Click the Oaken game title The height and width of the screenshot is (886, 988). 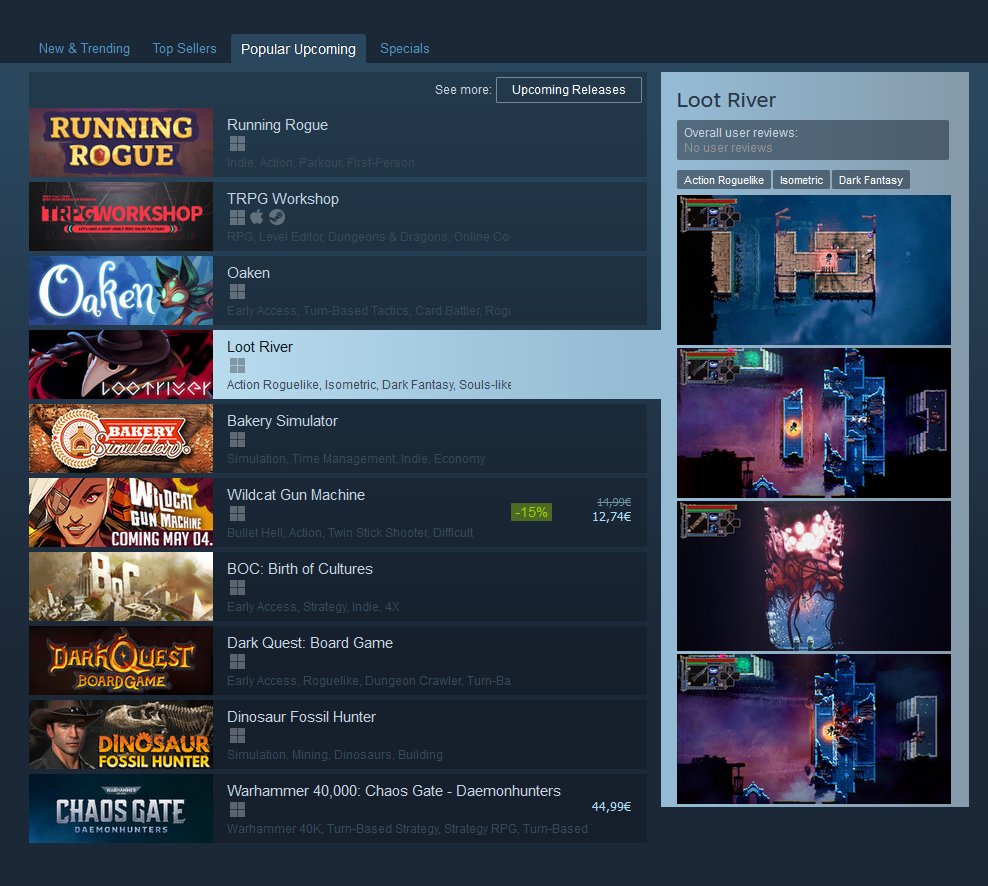pyautogui.click(x=248, y=273)
